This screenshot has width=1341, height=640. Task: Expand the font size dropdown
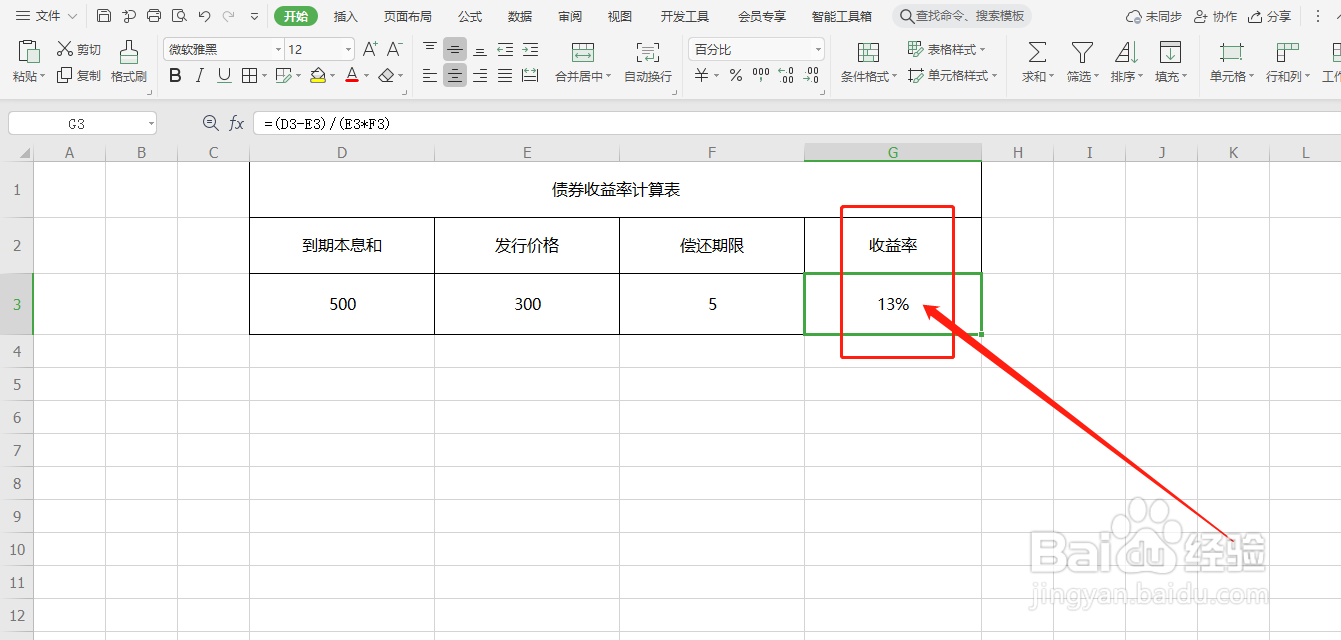tap(346, 48)
